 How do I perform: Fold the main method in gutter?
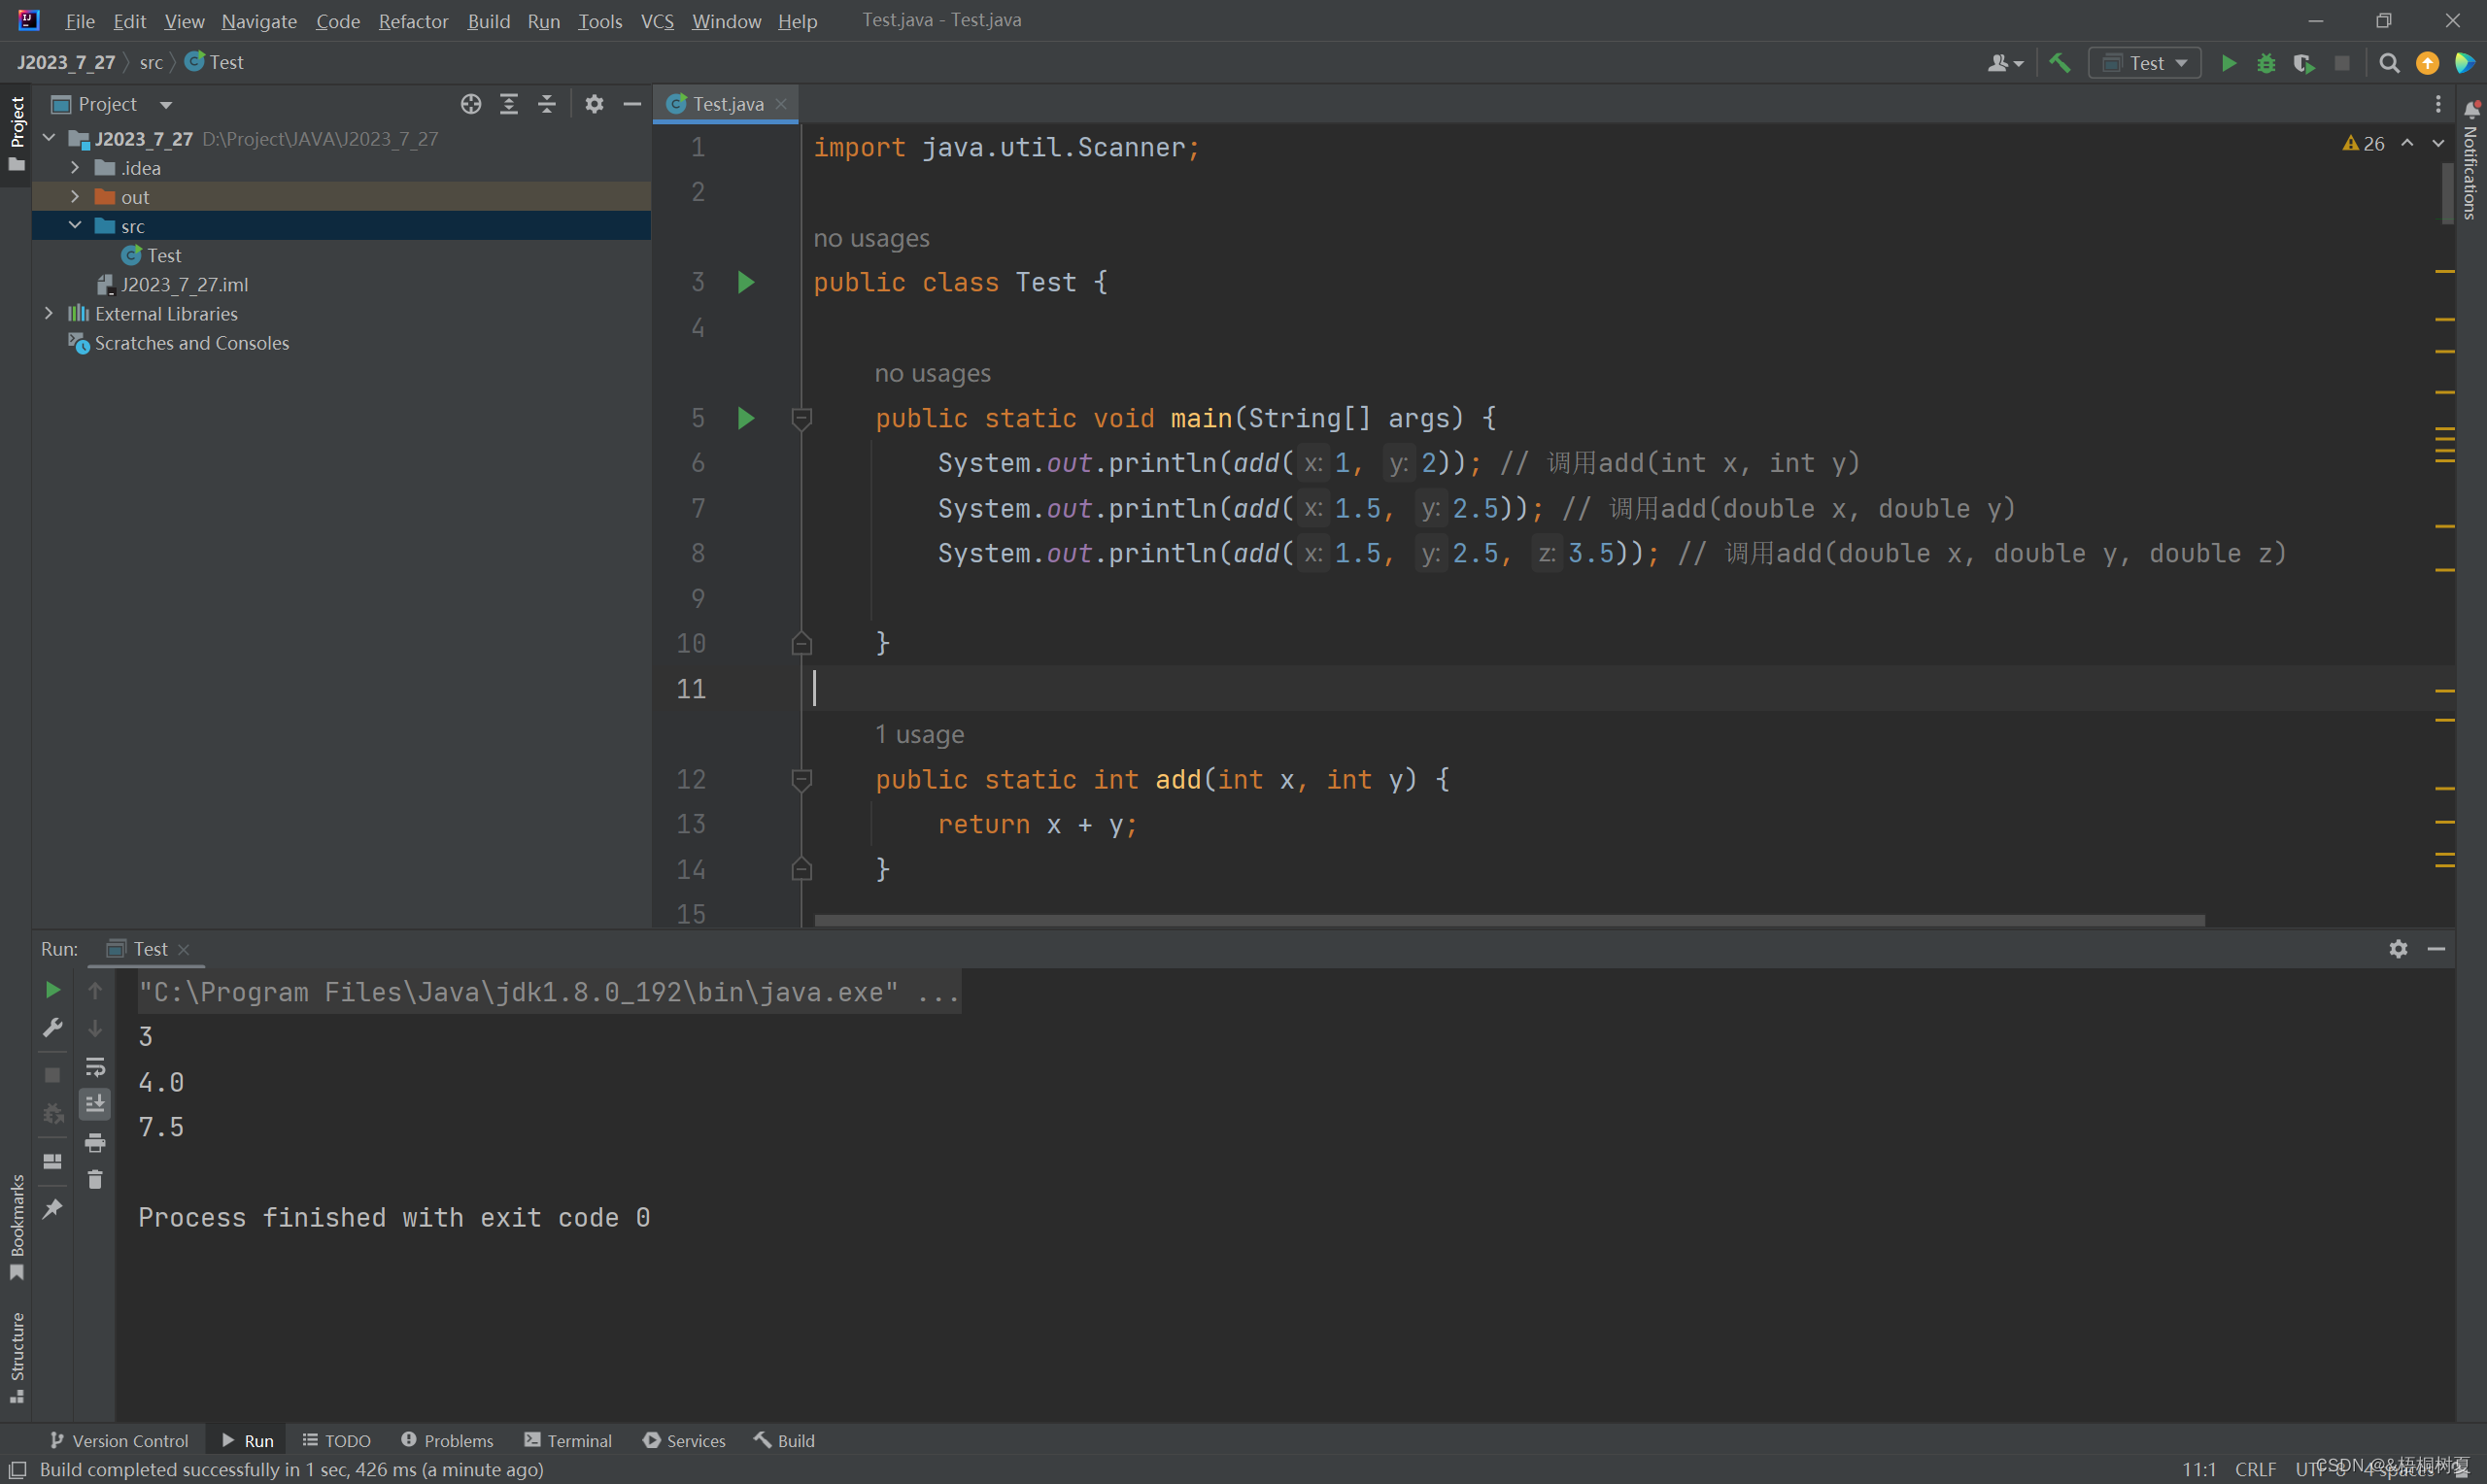801,418
